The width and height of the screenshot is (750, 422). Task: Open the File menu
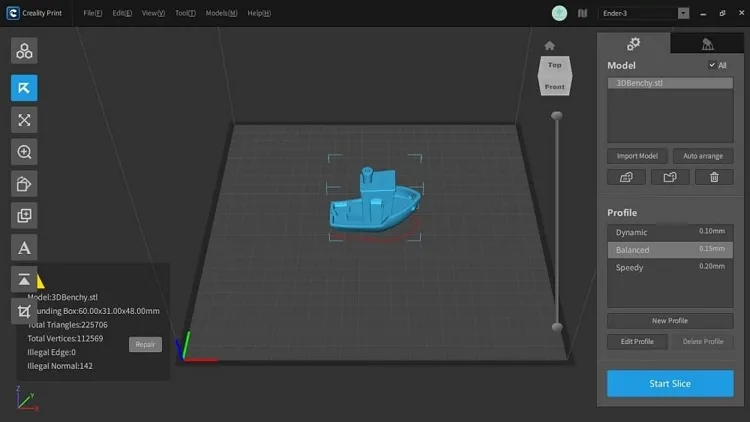click(x=92, y=13)
